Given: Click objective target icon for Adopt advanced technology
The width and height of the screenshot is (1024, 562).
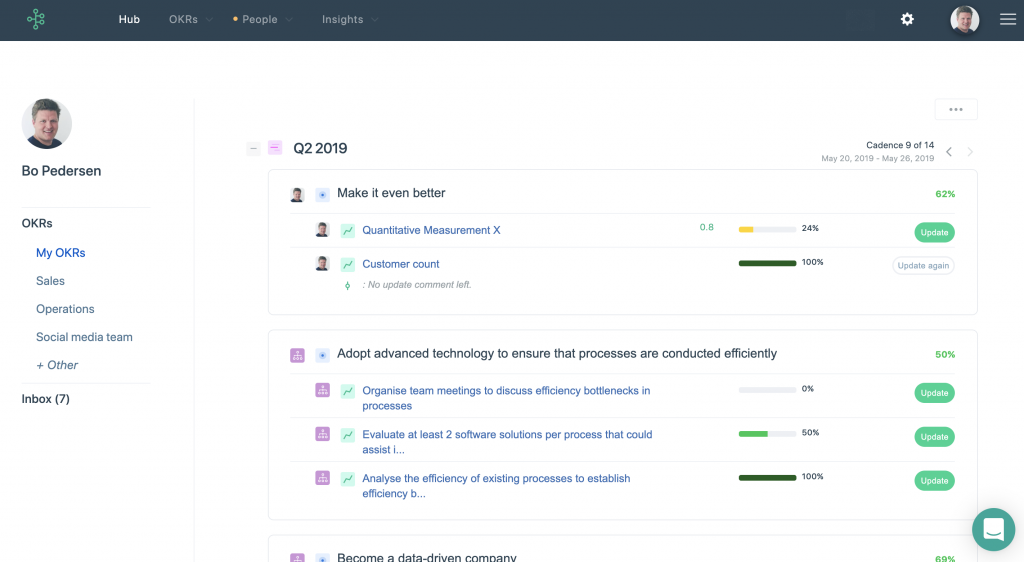Looking at the screenshot, I should (x=322, y=355).
